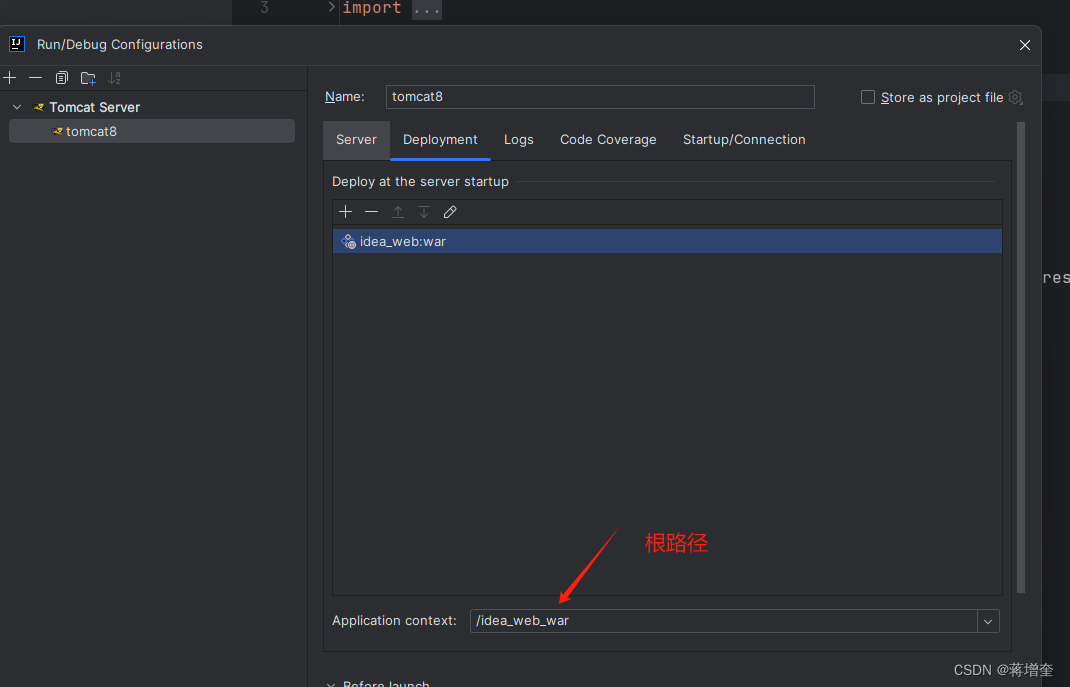Copy the selected configuration
1070x687 pixels.
point(61,78)
